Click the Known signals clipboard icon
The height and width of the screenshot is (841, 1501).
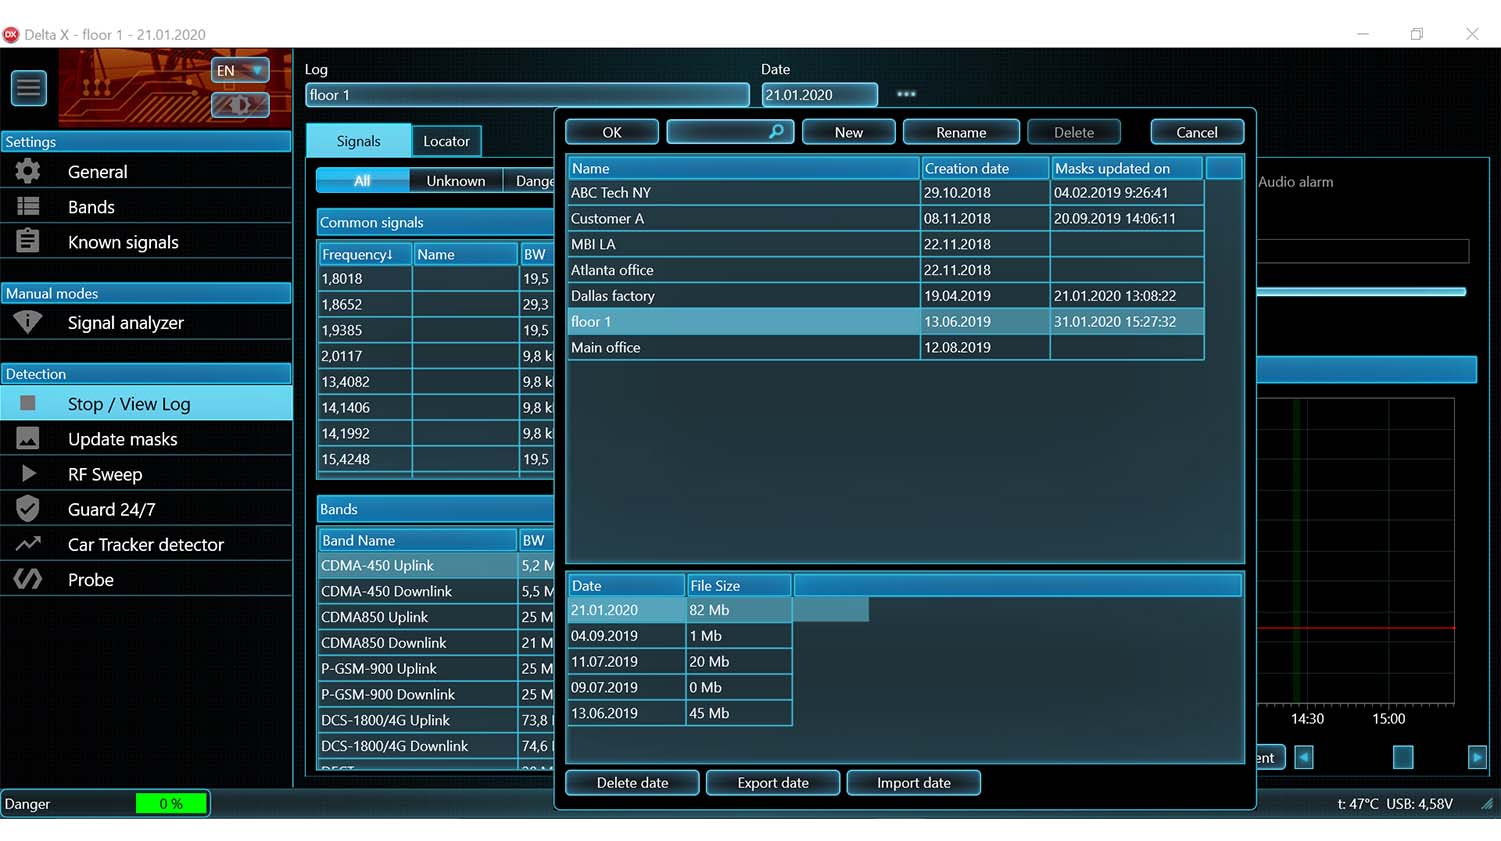click(x=28, y=241)
